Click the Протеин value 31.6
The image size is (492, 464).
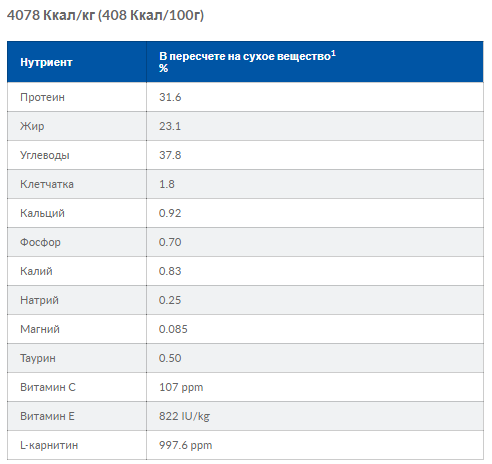tap(170, 97)
